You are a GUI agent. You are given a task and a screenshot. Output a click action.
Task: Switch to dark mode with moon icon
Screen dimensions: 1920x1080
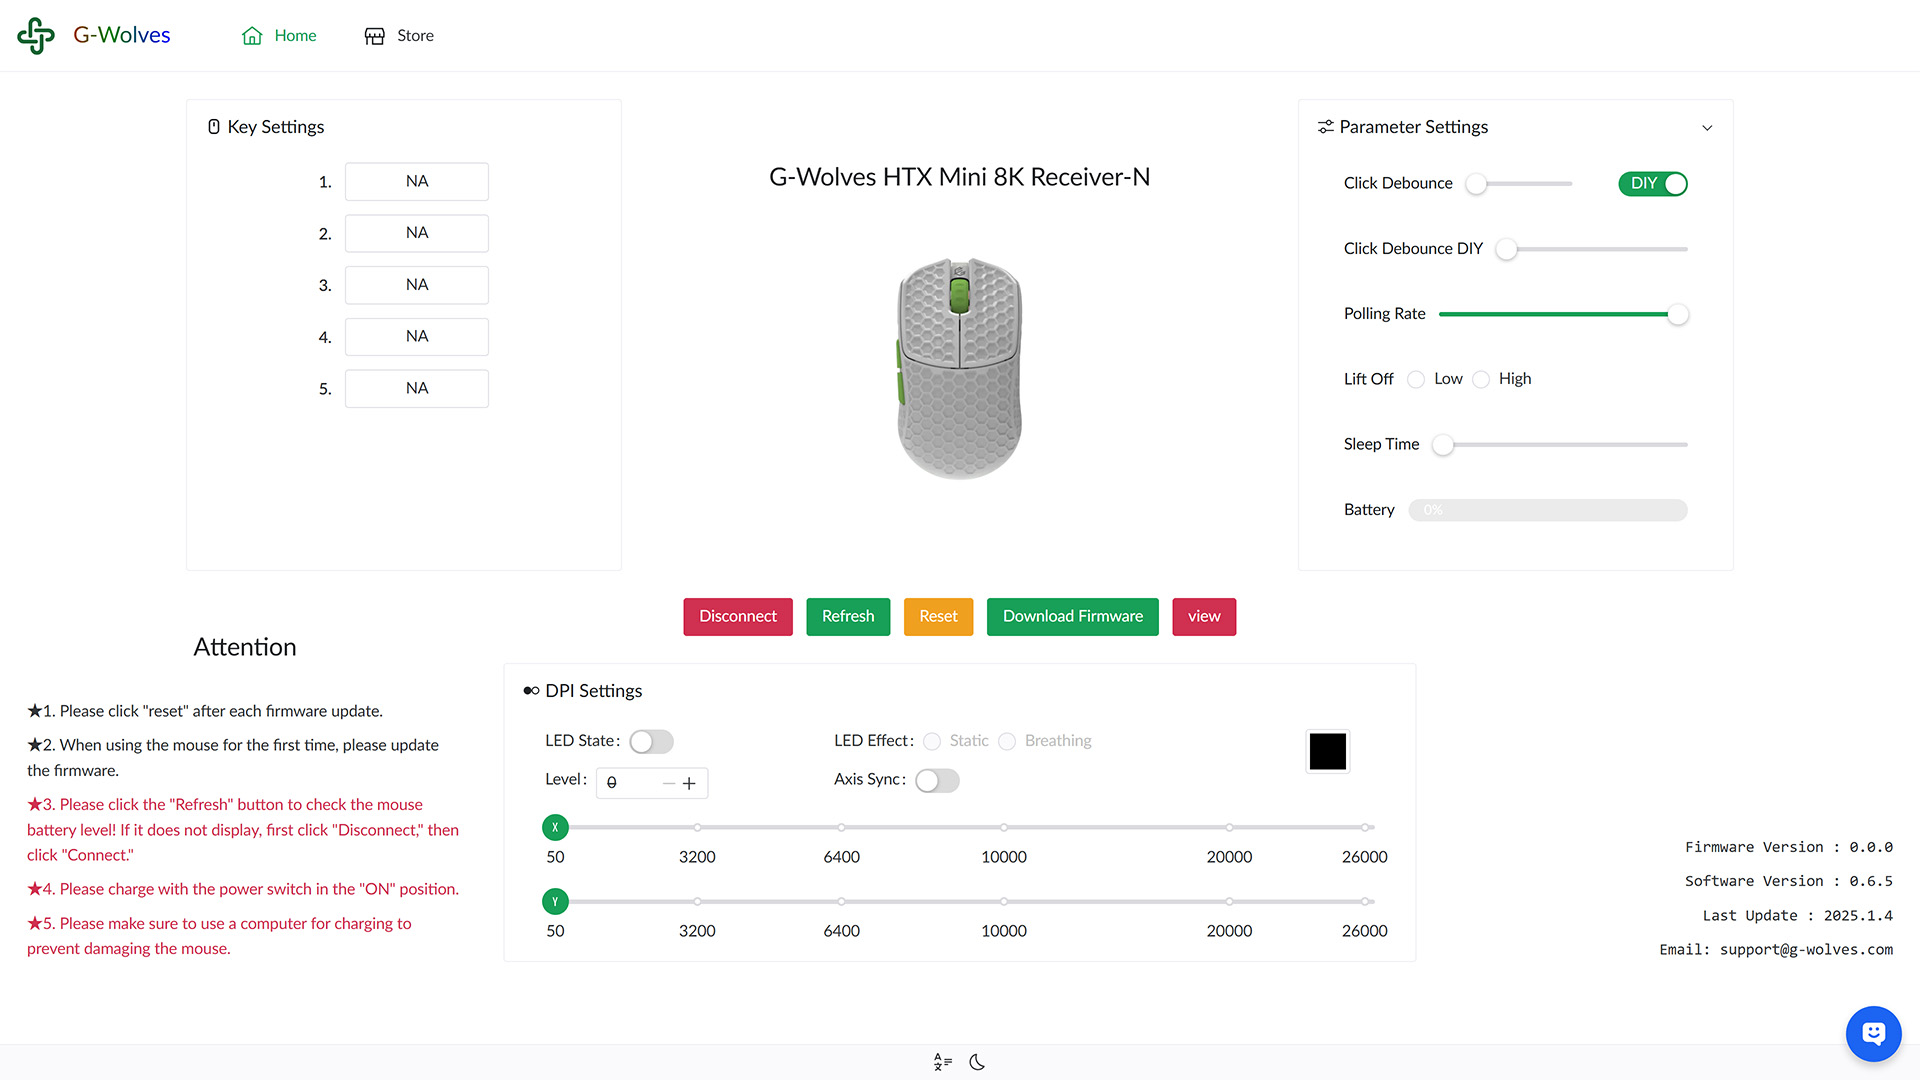[977, 1062]
